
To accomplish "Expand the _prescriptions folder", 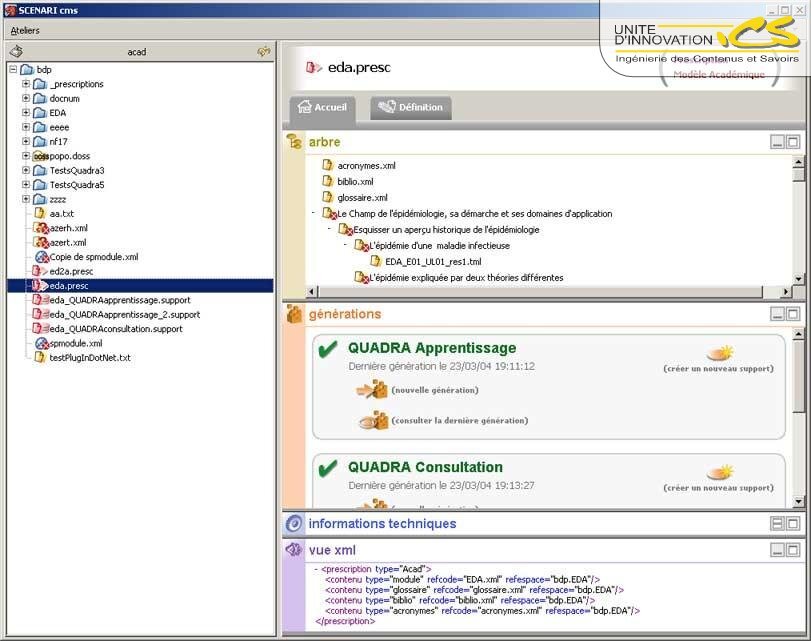I will 26,83.
